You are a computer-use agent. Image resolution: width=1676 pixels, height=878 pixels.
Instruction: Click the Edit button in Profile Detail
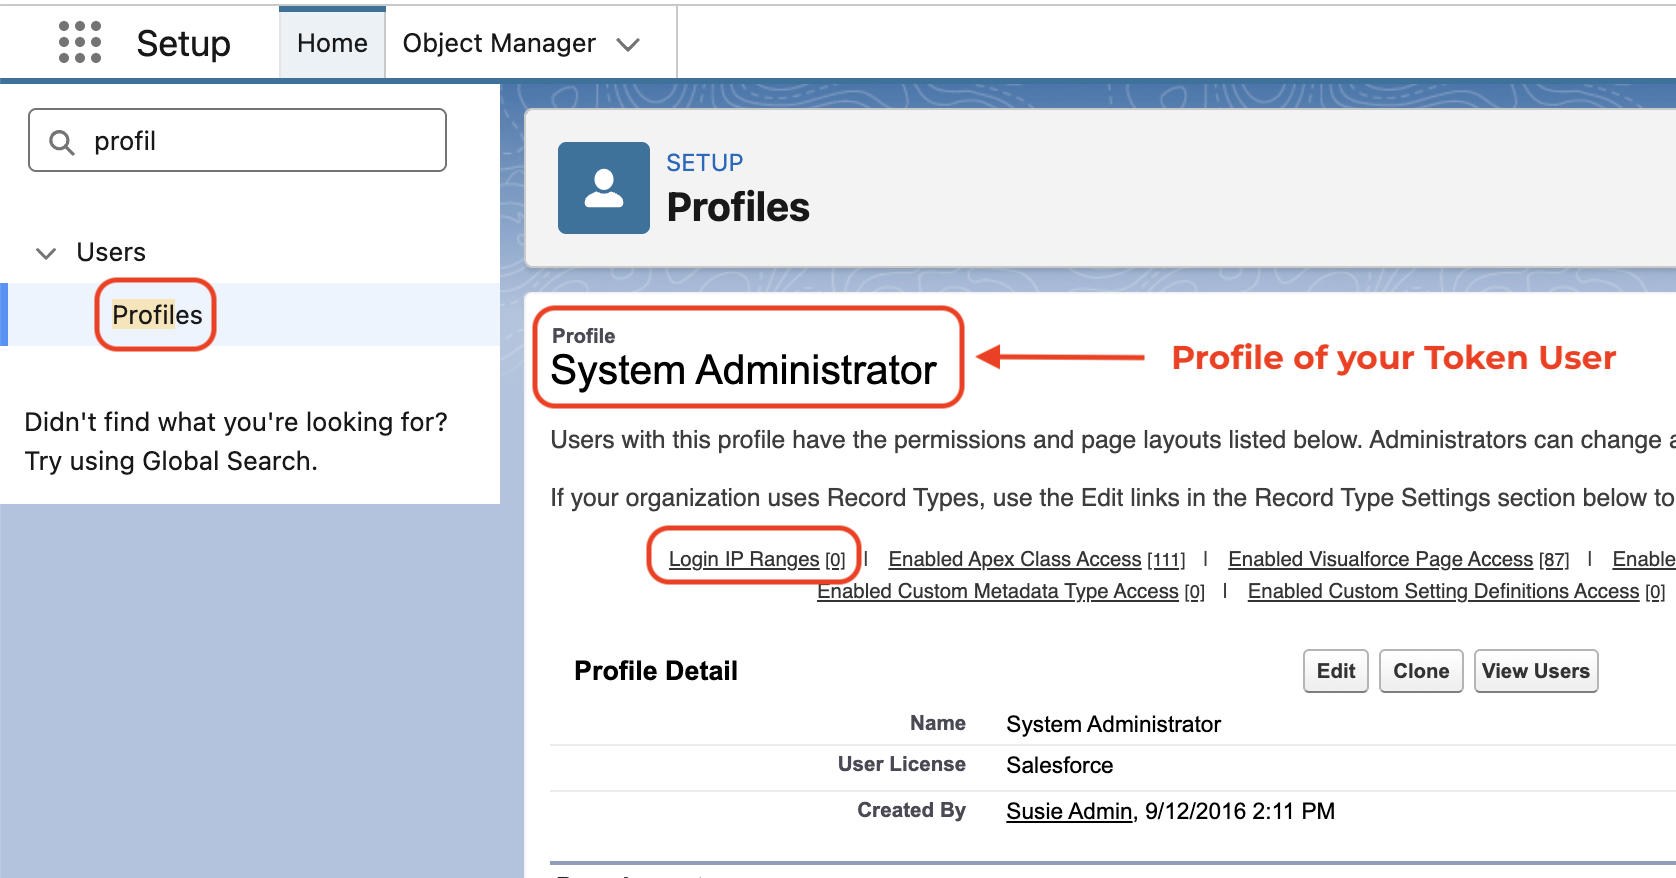[x=1336, y=671]
